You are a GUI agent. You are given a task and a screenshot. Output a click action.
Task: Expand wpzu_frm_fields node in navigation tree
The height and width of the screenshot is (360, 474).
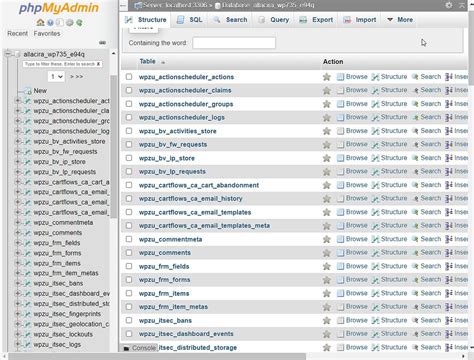pos(18,243)
